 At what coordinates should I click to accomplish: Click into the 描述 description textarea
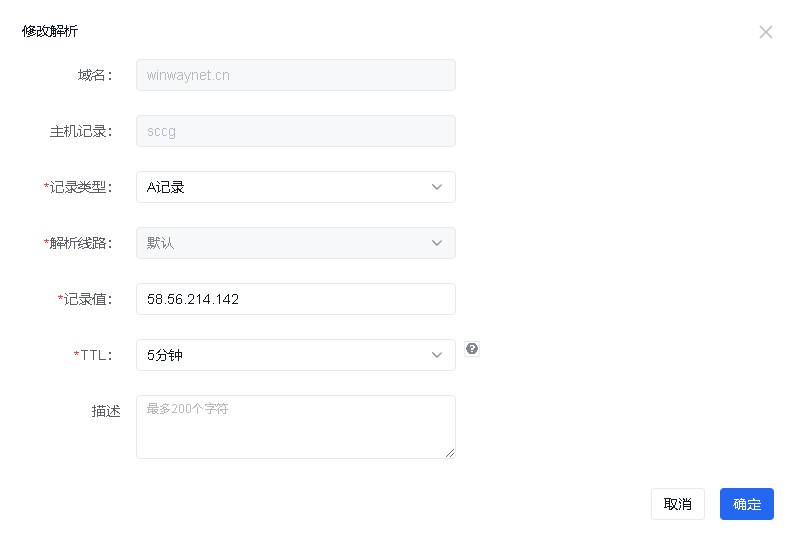point(296,427)
